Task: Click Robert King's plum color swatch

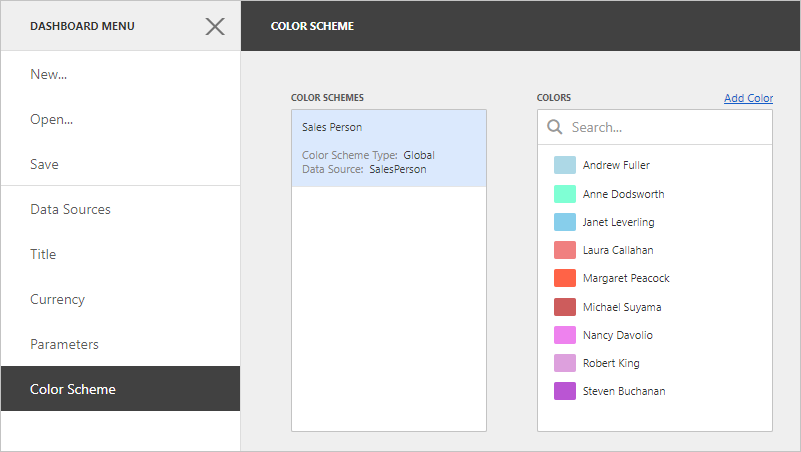Action: pyautogui.click(x=564, y=363)
